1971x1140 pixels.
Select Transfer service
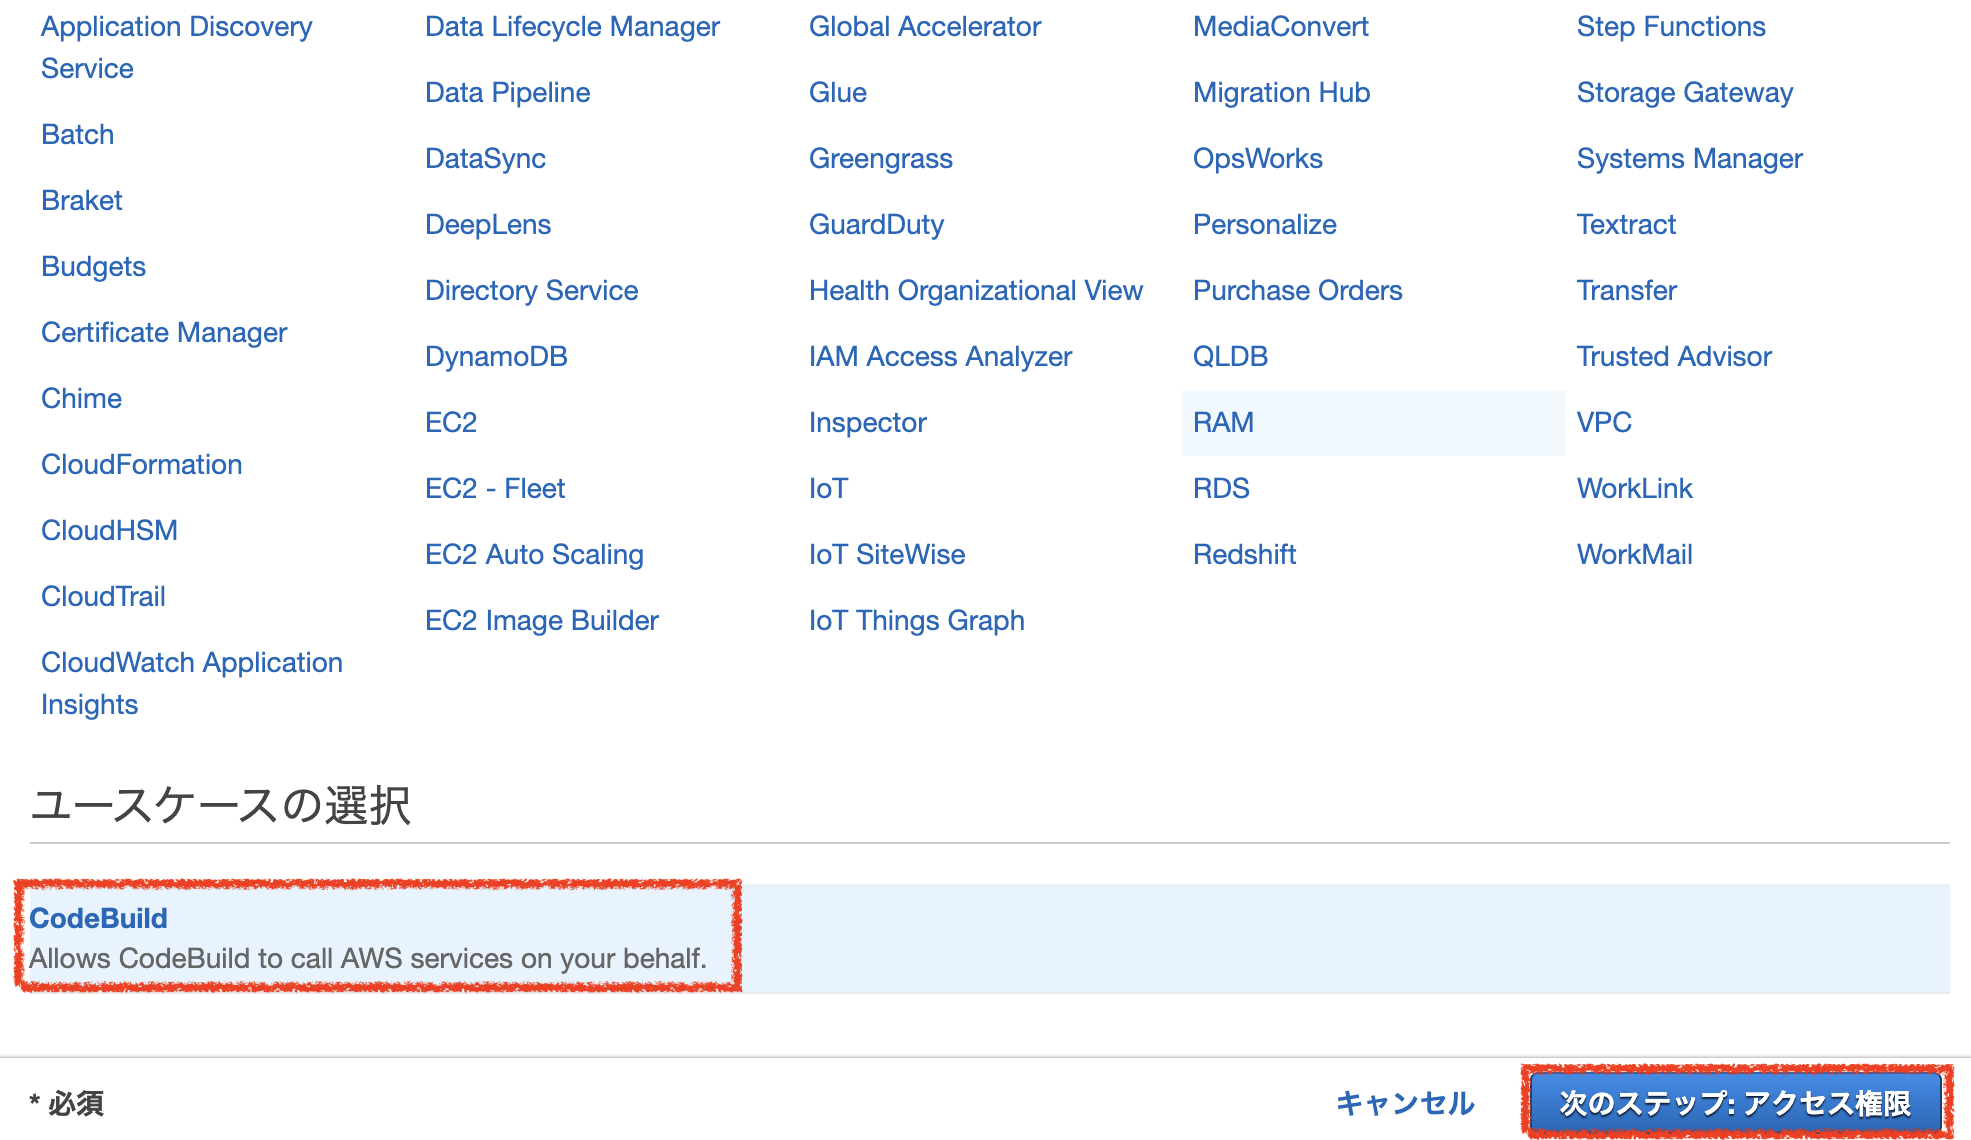pos(1627,290)
